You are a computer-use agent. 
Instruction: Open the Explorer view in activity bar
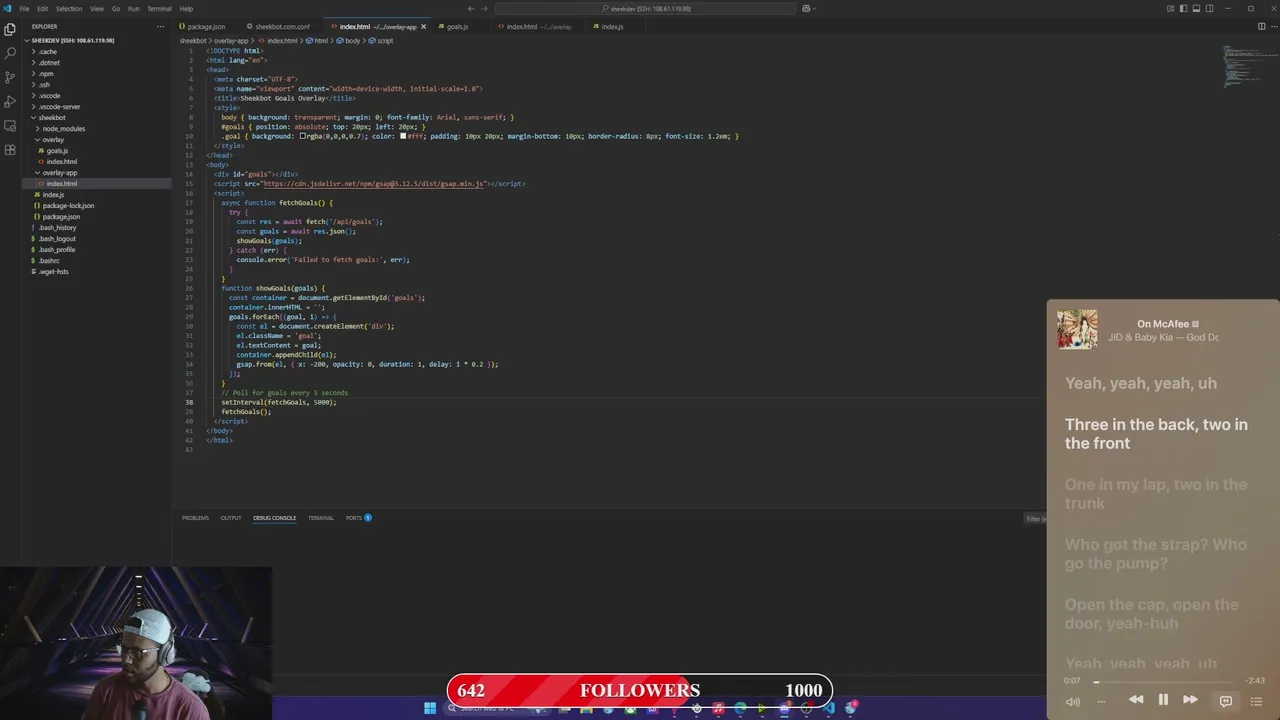click(x=10, y=29)
